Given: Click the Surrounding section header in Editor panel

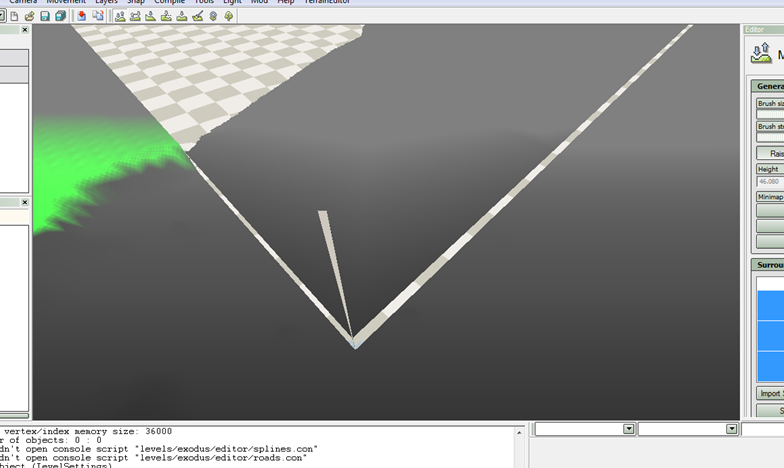Looking at the screenshot, I should click(768, 264).
